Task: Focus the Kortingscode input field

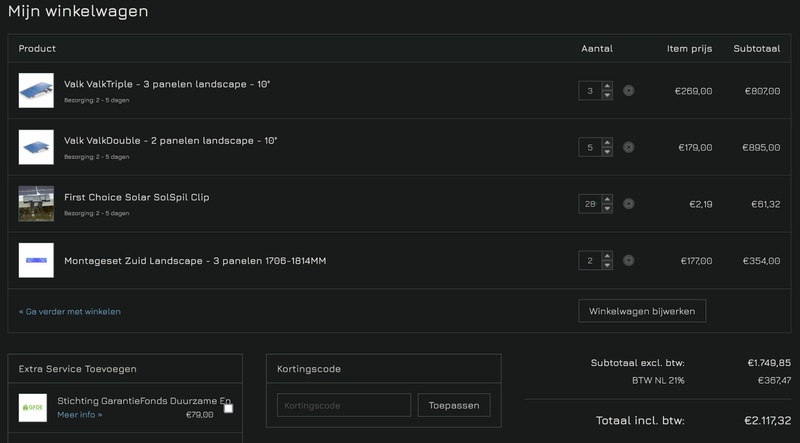Action: pos(343,405)
